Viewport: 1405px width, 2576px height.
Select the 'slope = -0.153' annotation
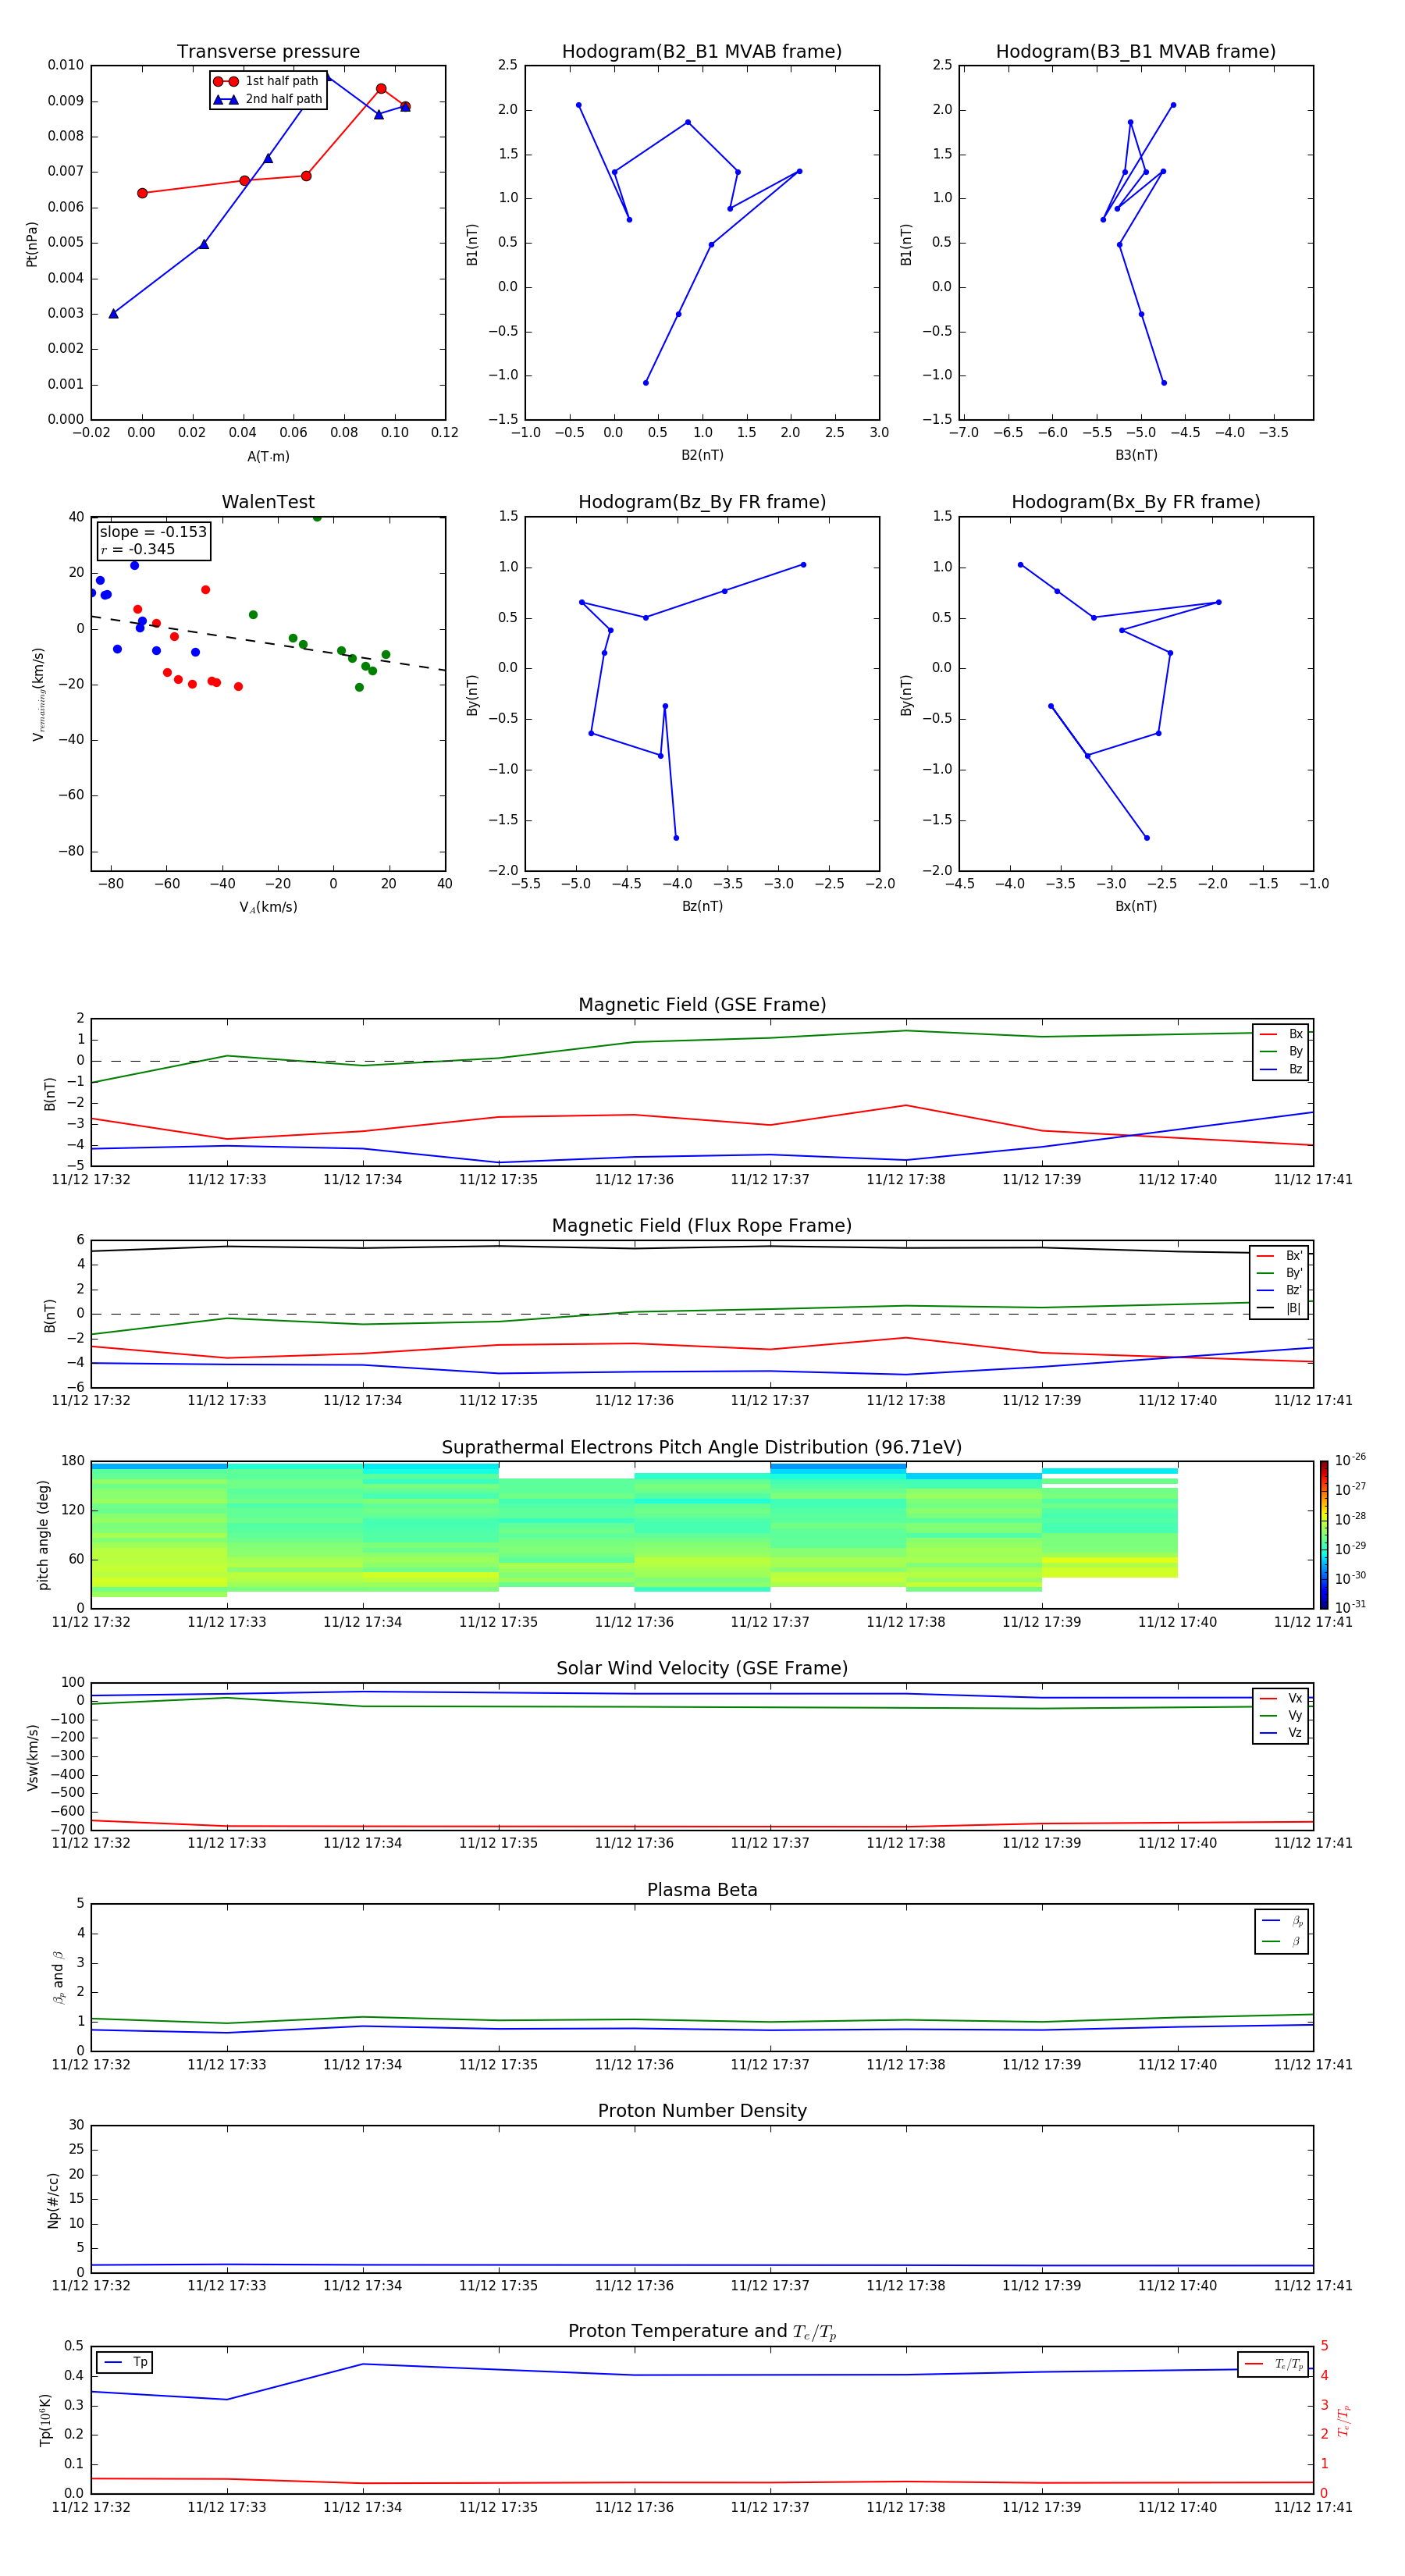click(153, 532)
